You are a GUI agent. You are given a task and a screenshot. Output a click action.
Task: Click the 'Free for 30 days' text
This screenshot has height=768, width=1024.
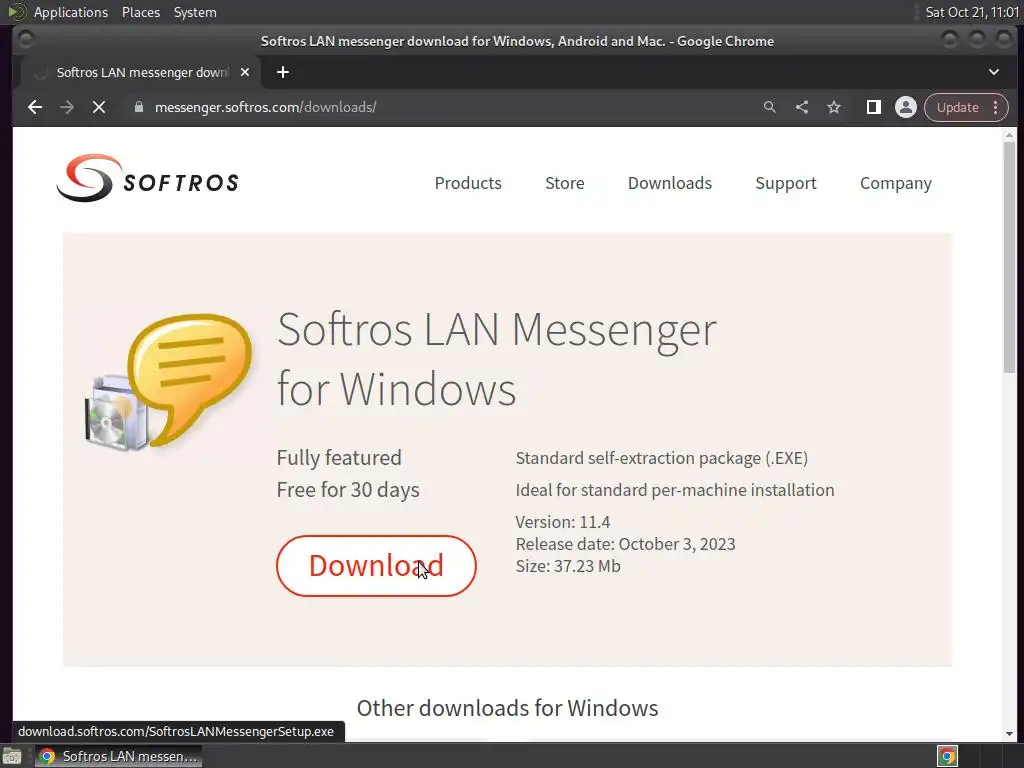pyautogui.click(x=348, y=490)
